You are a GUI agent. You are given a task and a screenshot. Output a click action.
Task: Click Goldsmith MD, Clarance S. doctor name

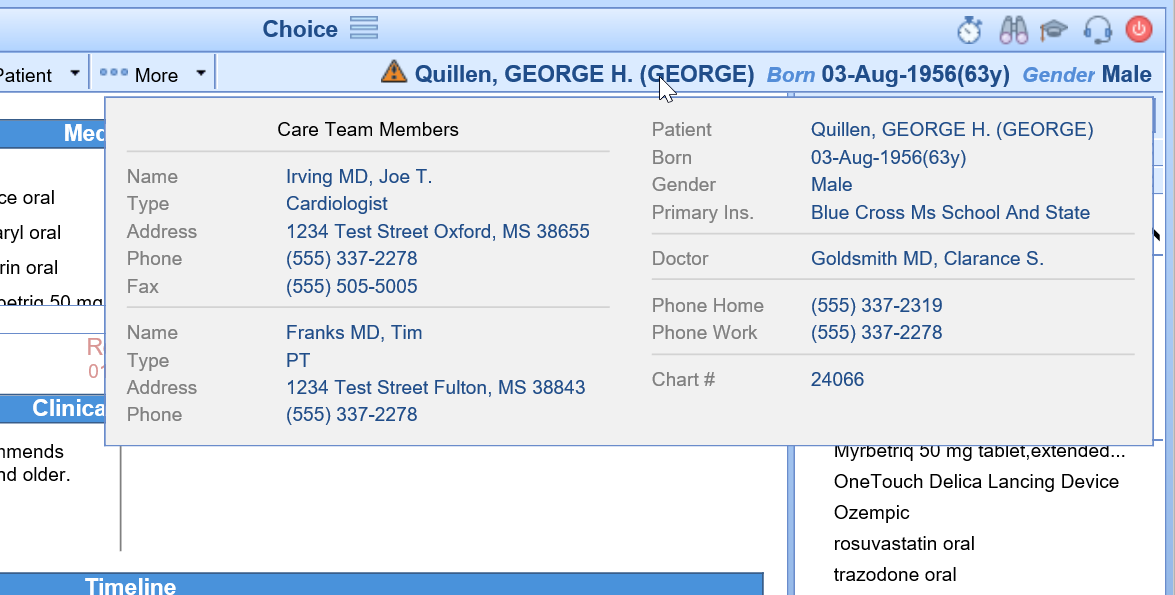927,259
